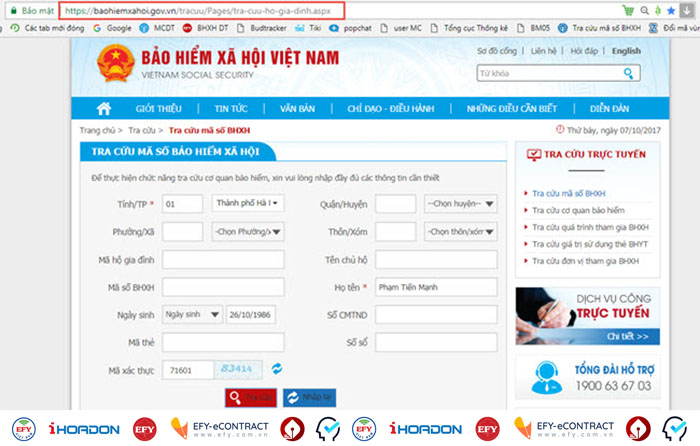Viewport: 700px width, 446px height.
Task: Click Chi tiết on Dịch vụ công banner
Action: click(x=627, y=336)
